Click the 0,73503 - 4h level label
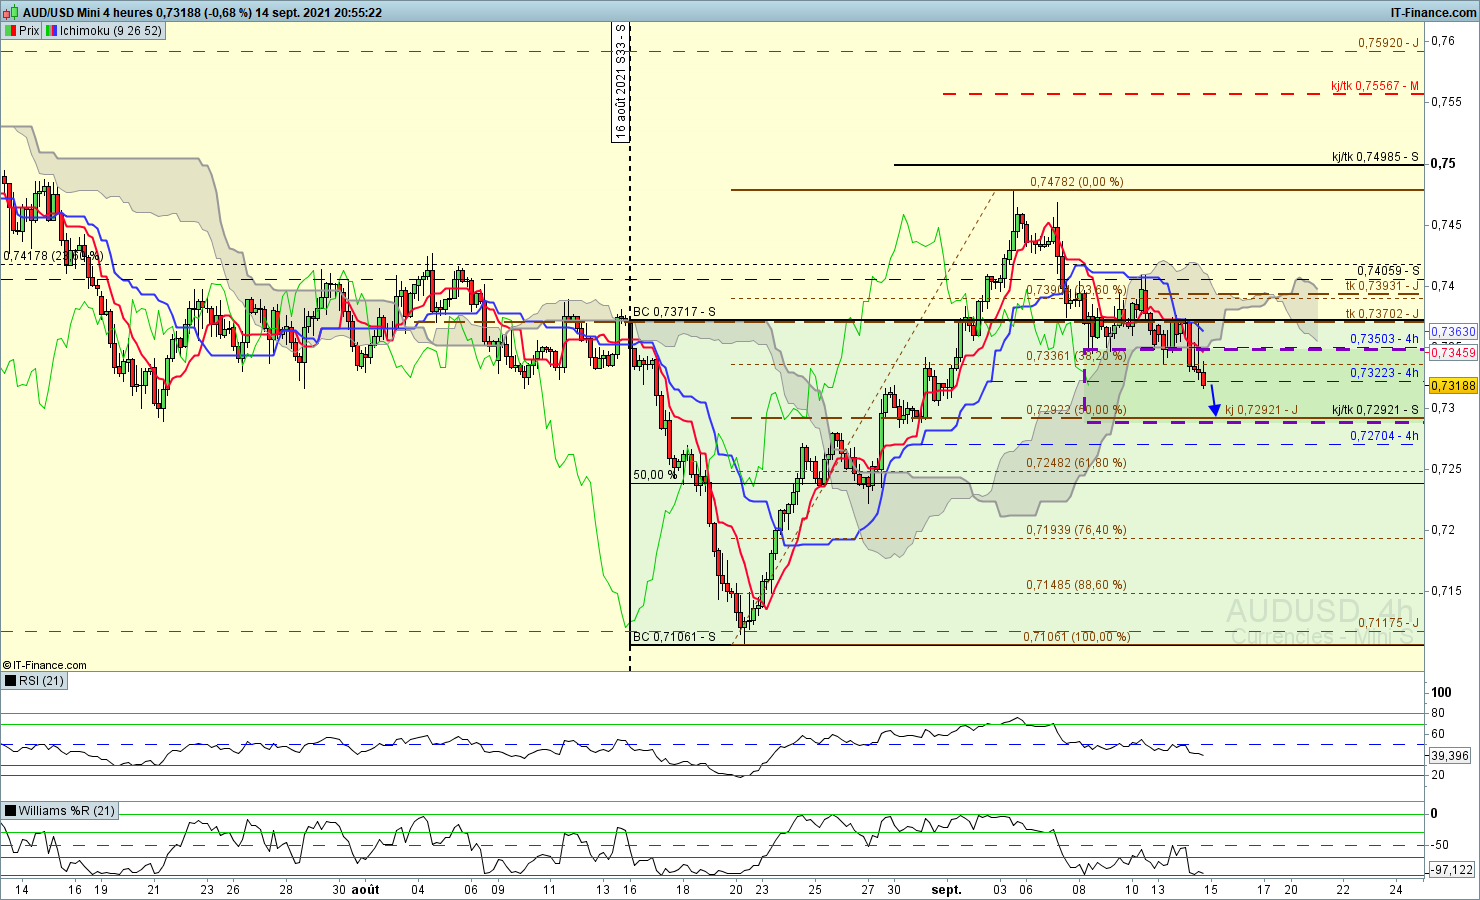The width and height of the screenshot is (1480, 900). [x=1385, y=339]
